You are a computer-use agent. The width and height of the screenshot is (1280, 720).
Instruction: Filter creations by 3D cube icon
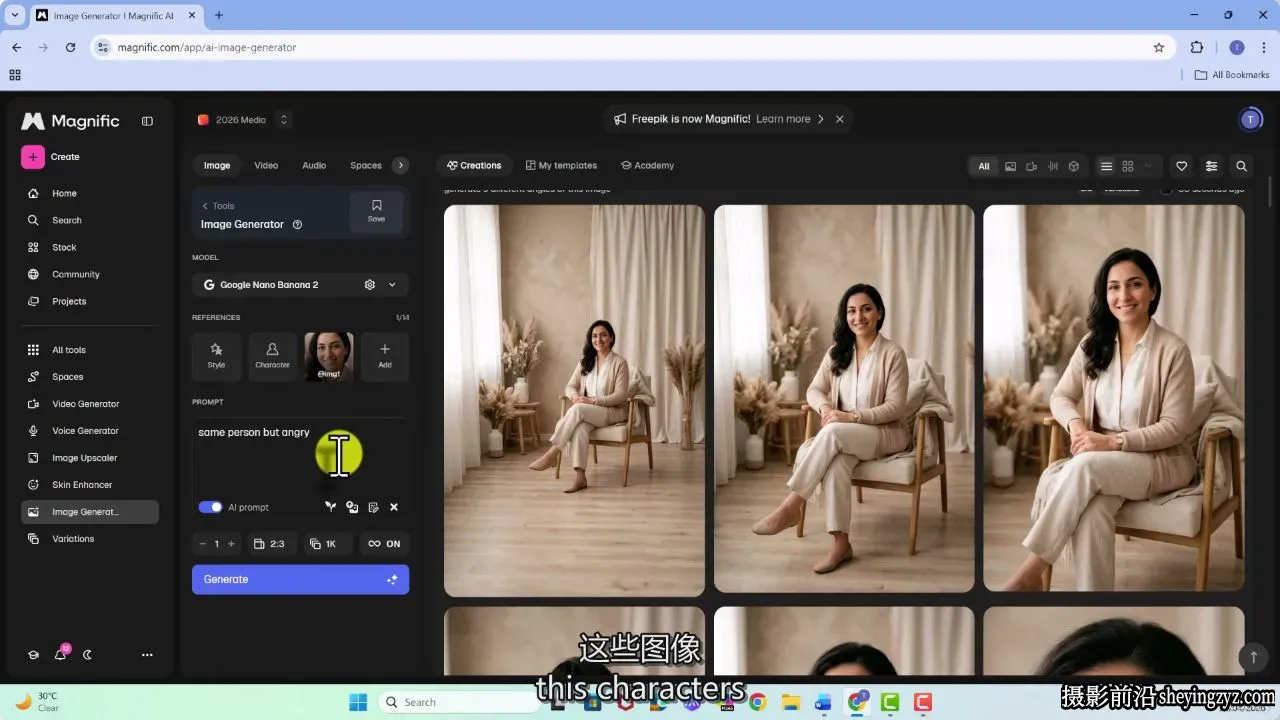pos(1073,166)
